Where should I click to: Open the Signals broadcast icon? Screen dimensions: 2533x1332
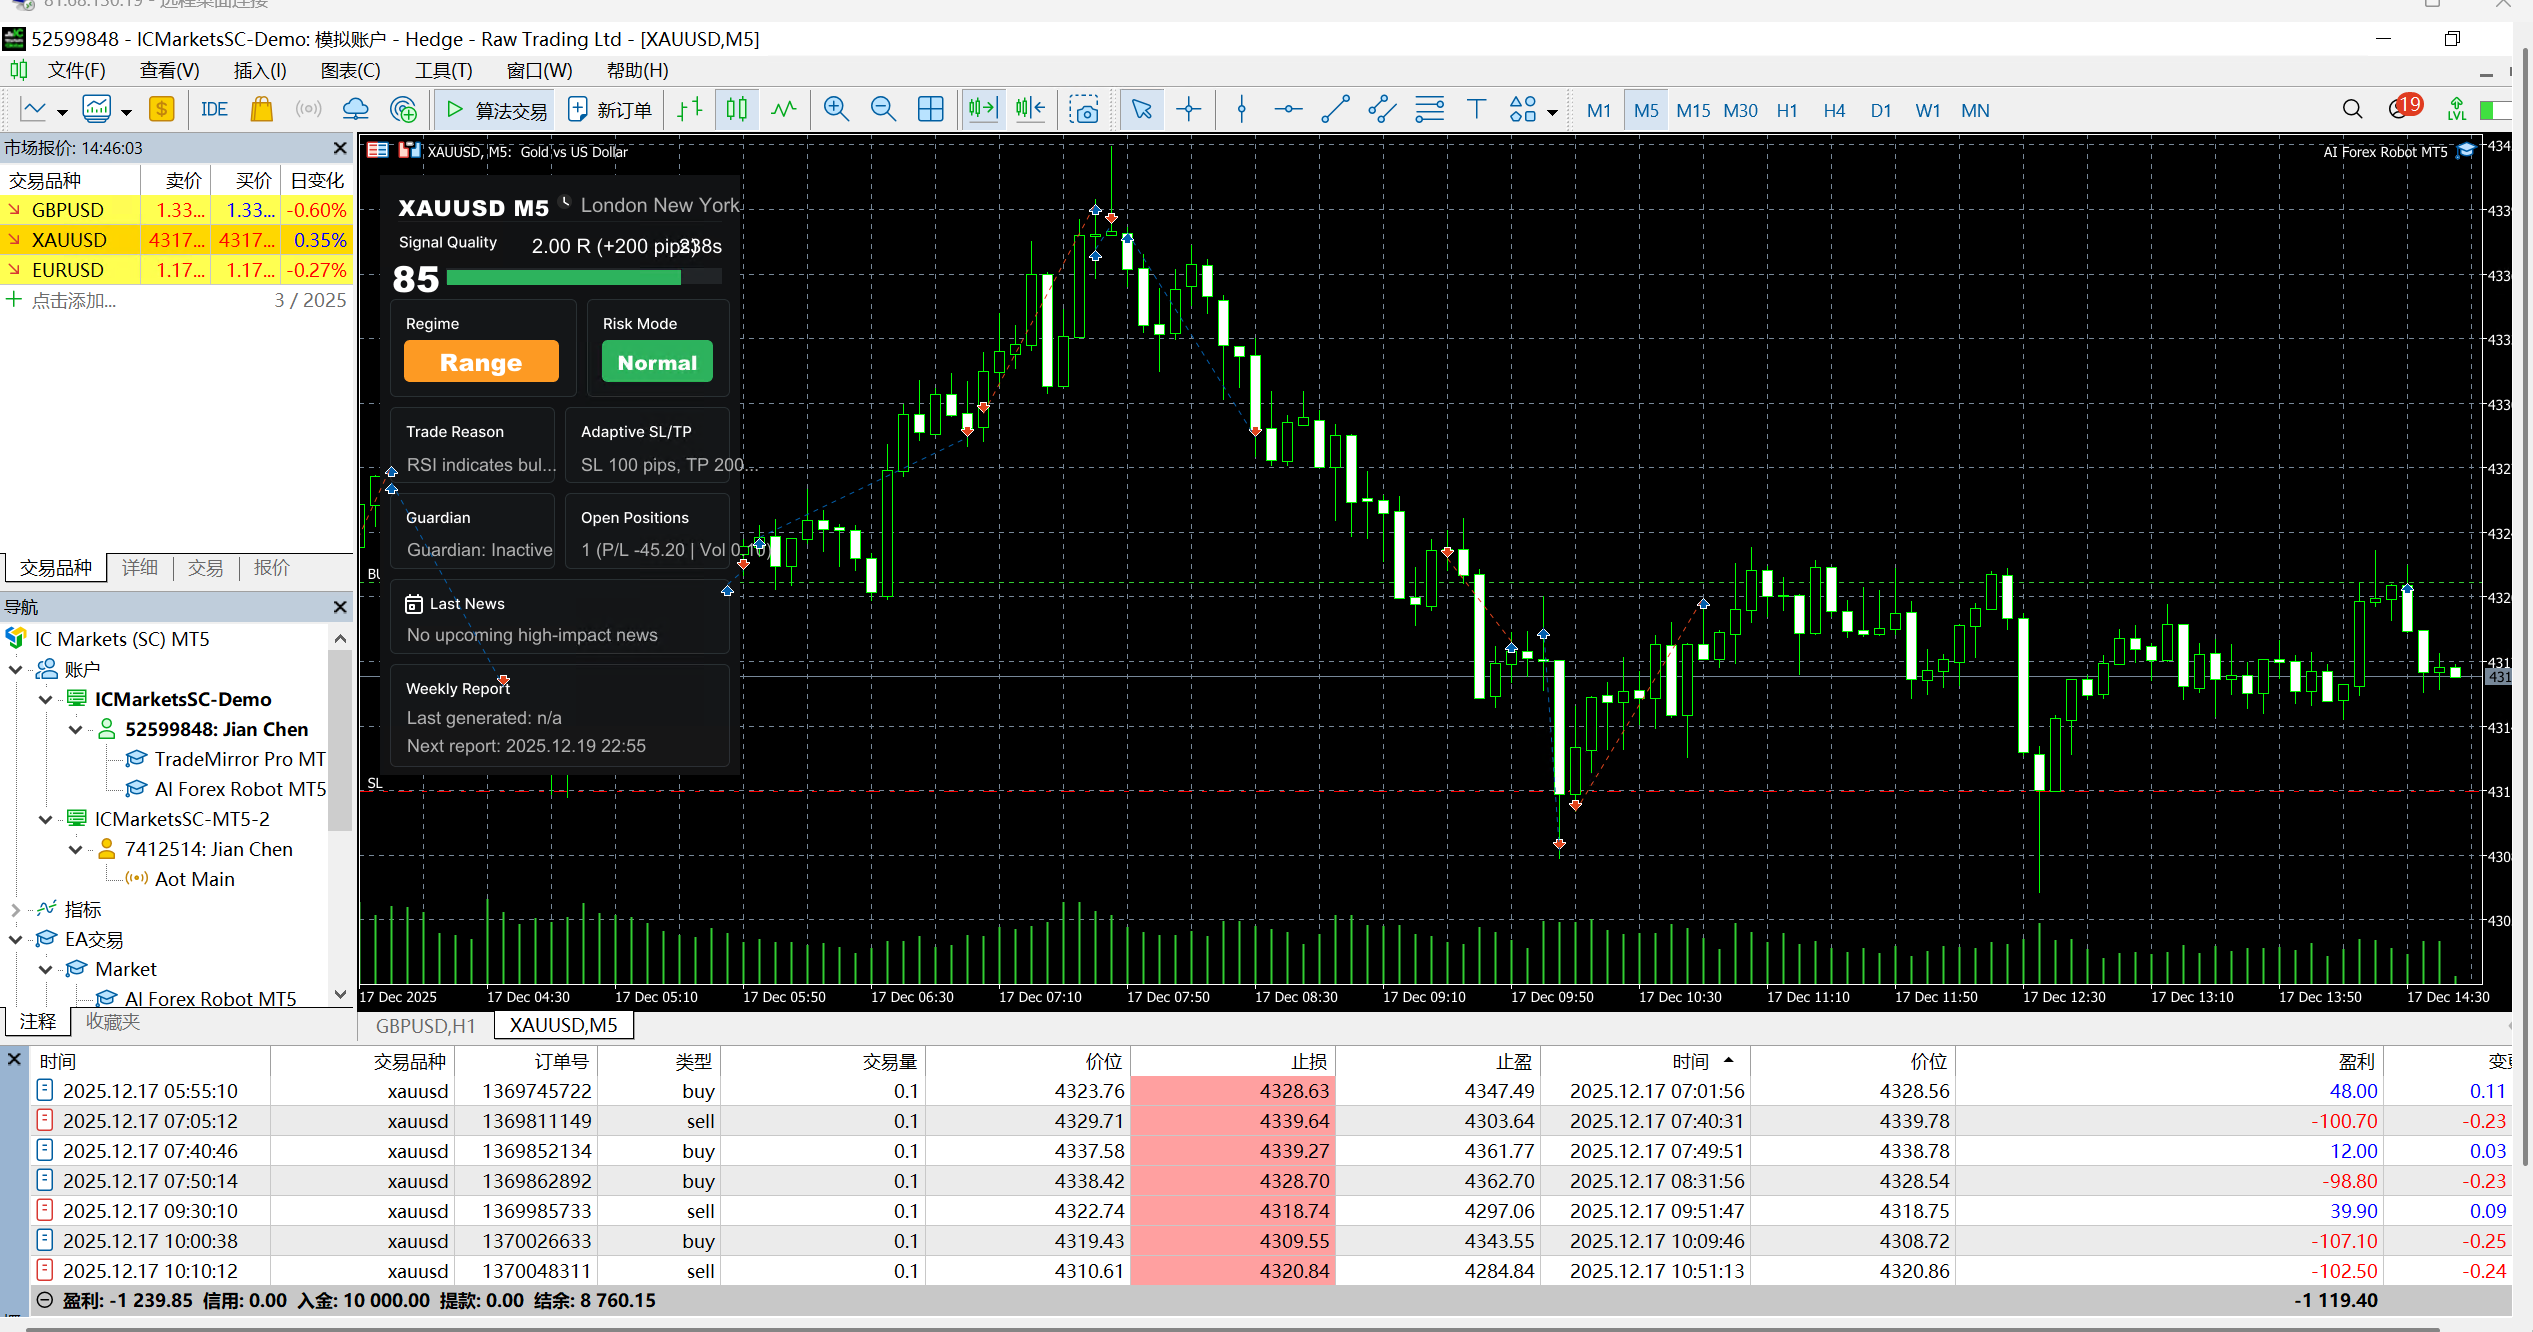(308, 110)
